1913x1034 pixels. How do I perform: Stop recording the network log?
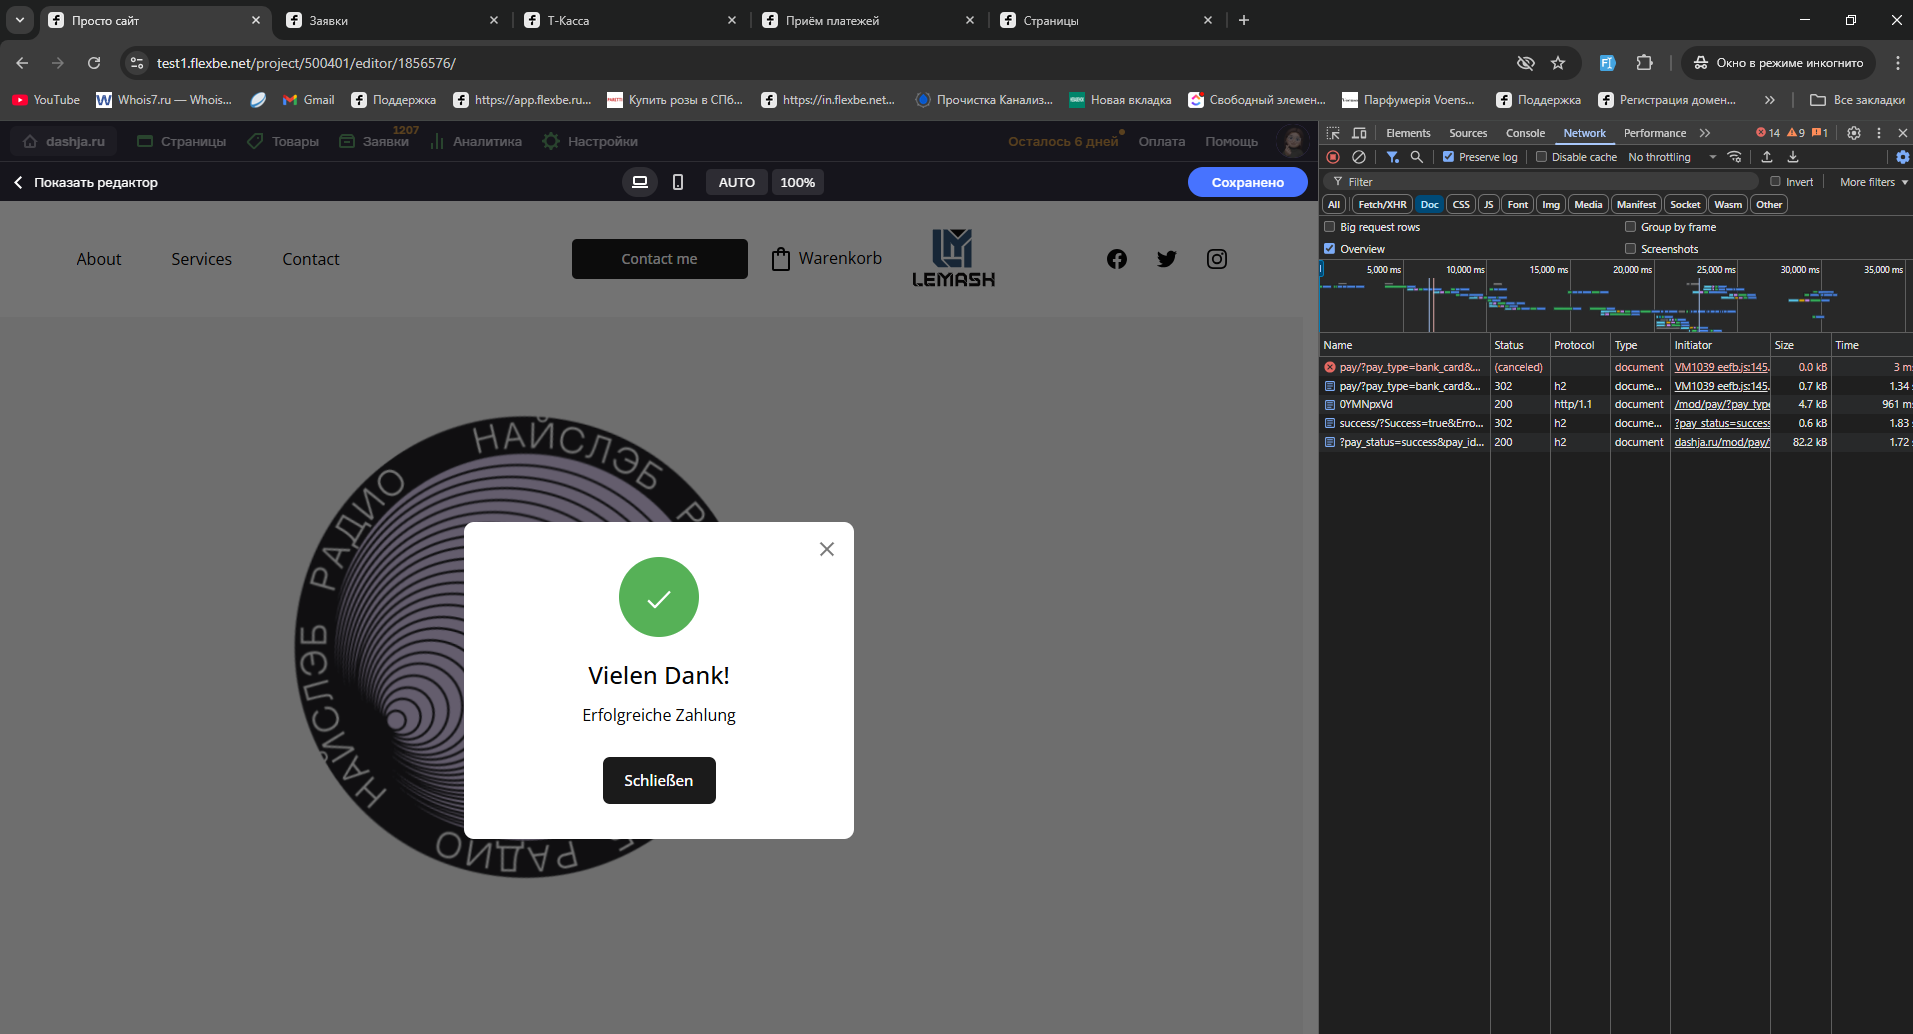(1333, 157)
